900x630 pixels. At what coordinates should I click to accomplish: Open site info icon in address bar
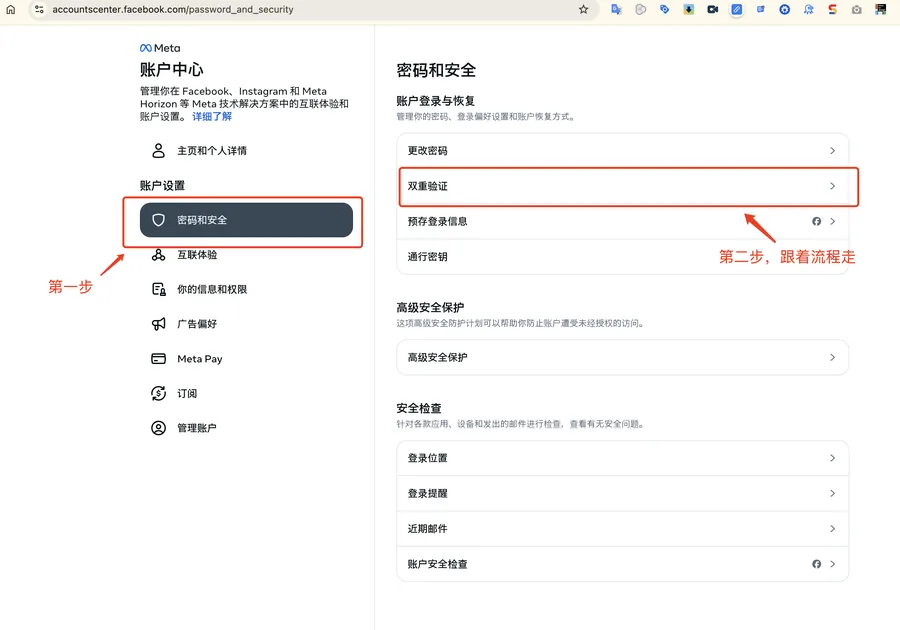[39, 9]
